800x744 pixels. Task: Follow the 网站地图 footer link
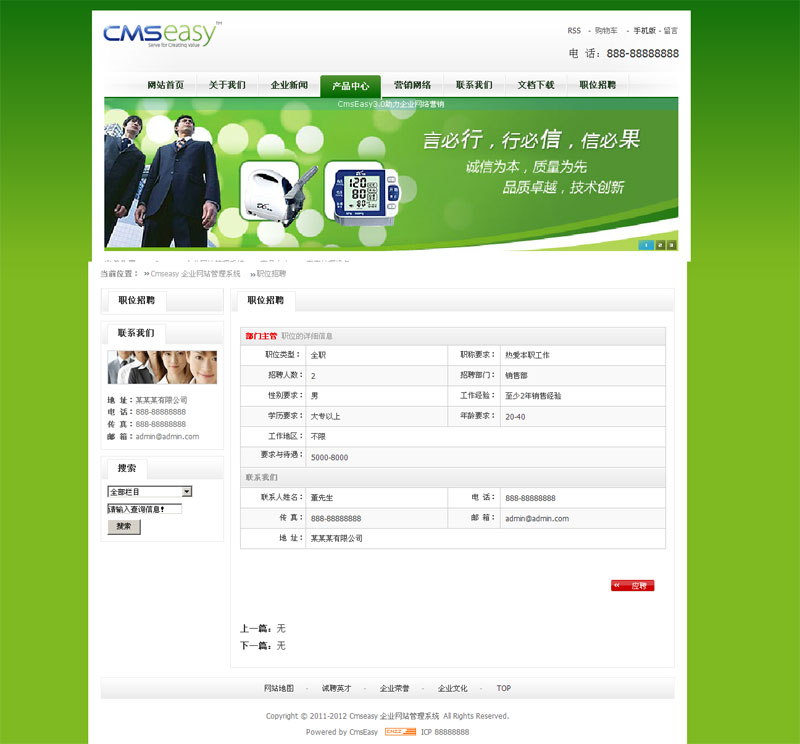click(279, 688)
